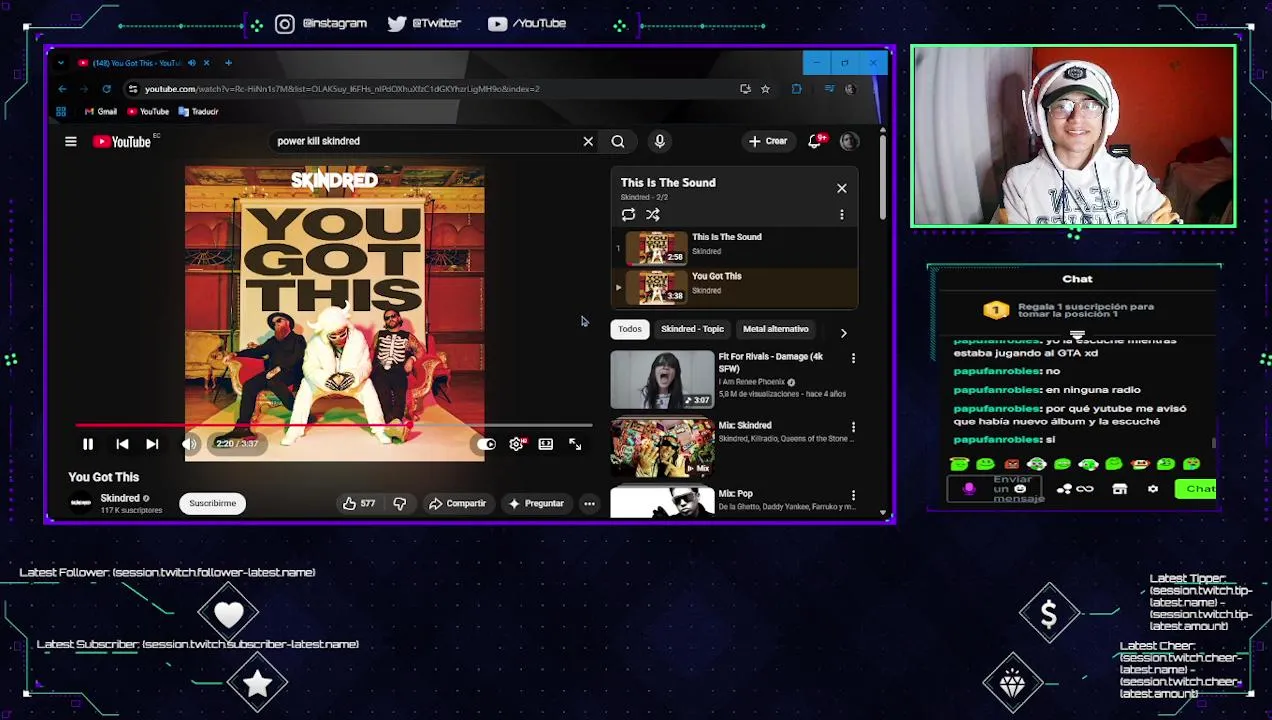Mute the video player volume
Screen dimensions: 1272x720
(x=189, y=444)
